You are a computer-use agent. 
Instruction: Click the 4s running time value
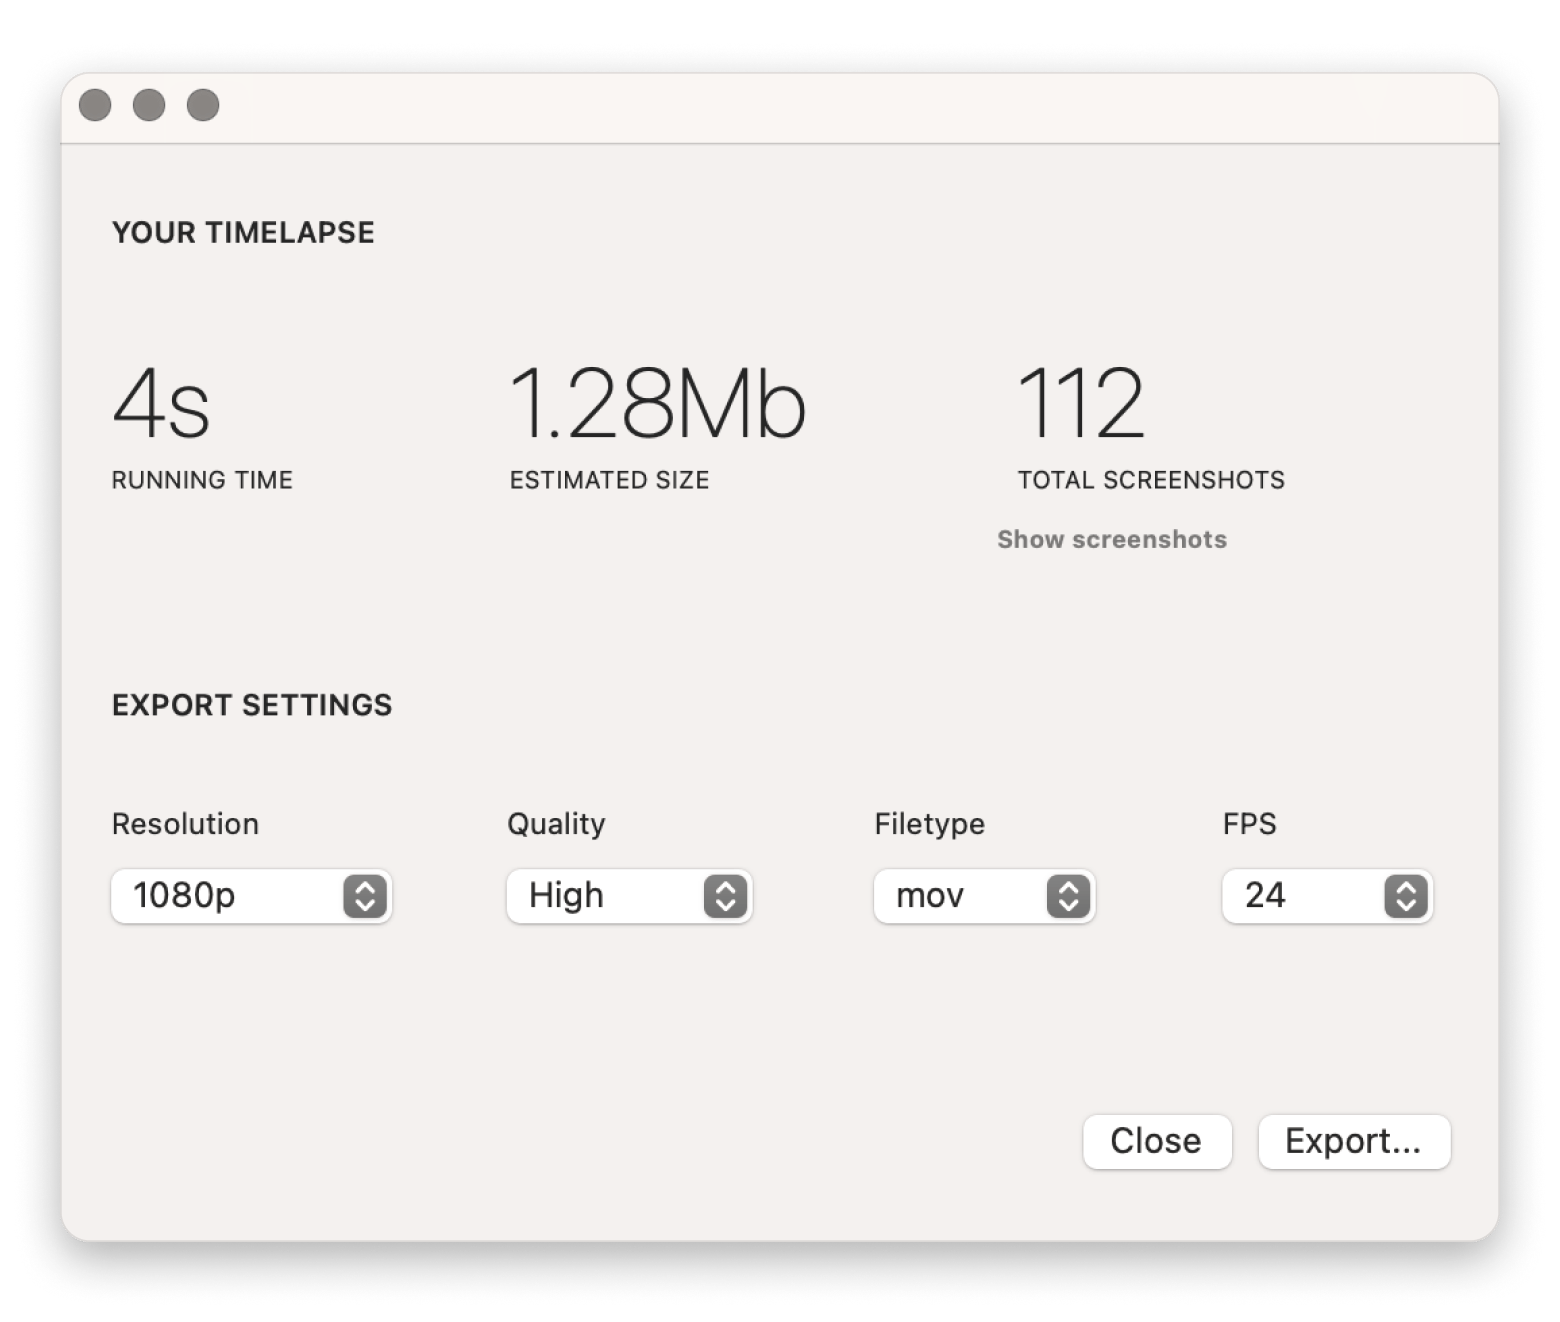click(x=161, y=404)
